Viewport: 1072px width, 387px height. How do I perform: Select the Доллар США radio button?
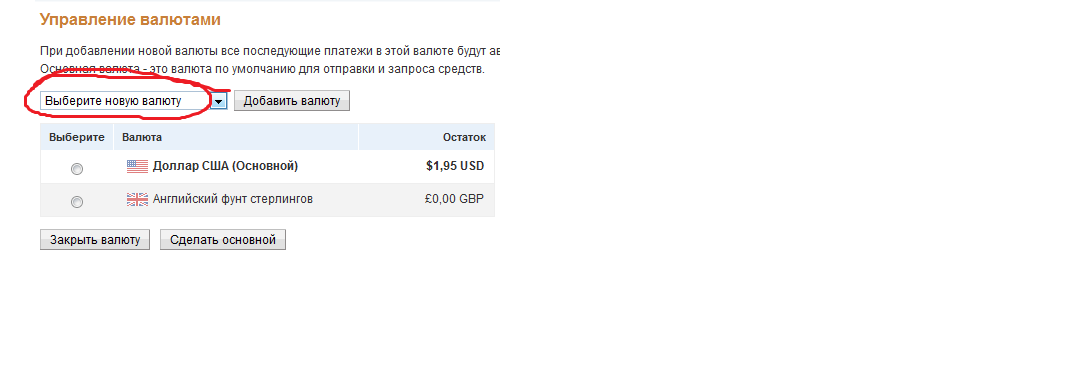pos(77,168)
